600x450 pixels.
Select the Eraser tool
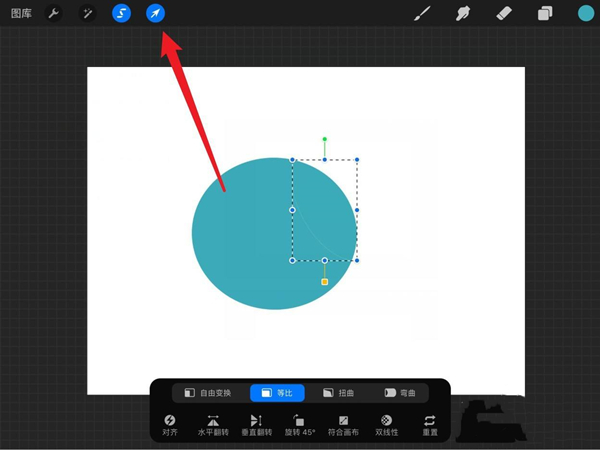[504, 14]
